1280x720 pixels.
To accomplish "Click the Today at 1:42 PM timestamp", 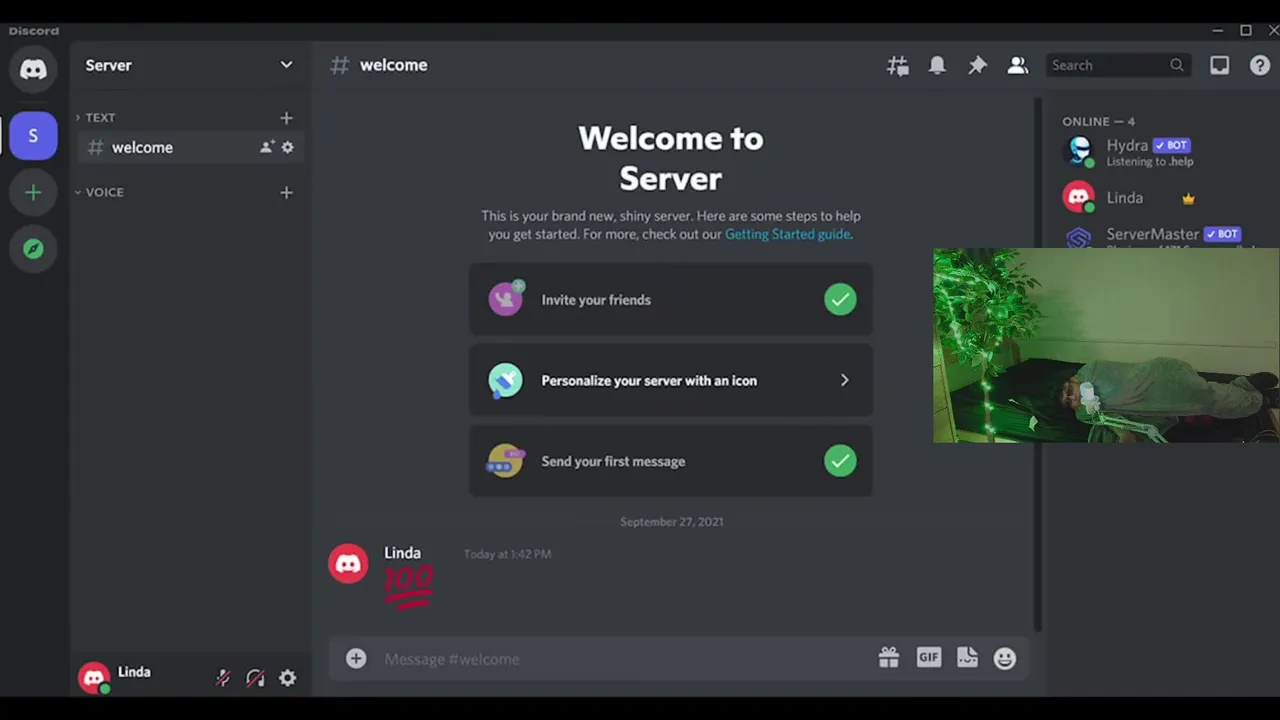I will (507, 554).
